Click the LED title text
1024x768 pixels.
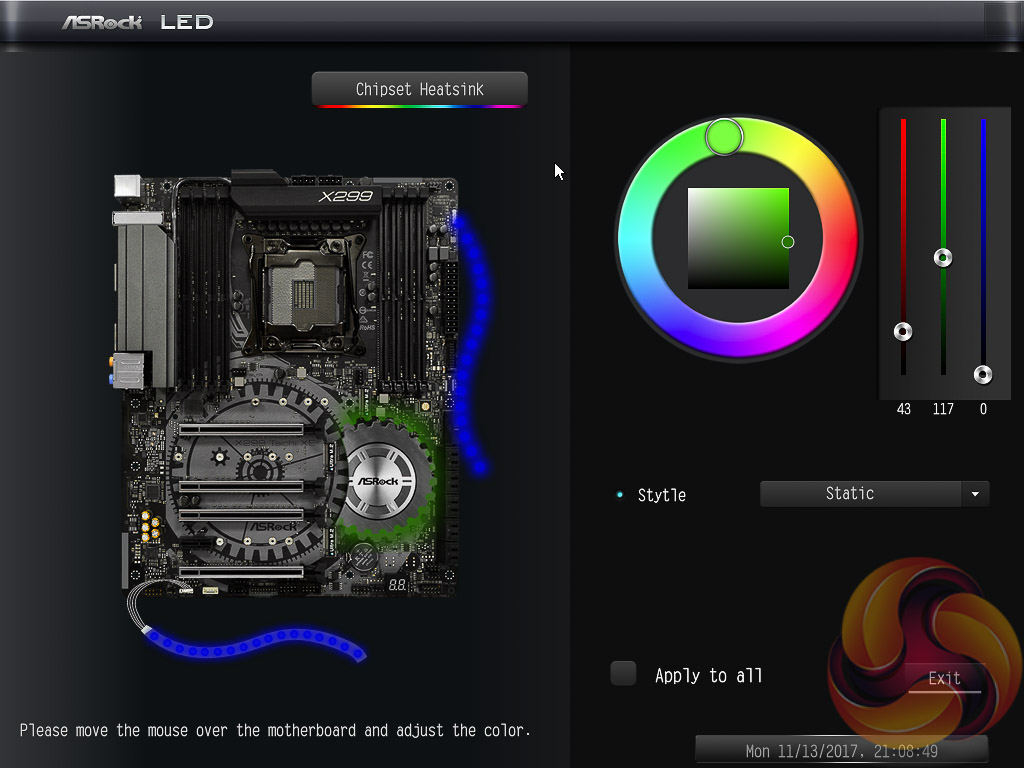(x=187, y=23)
